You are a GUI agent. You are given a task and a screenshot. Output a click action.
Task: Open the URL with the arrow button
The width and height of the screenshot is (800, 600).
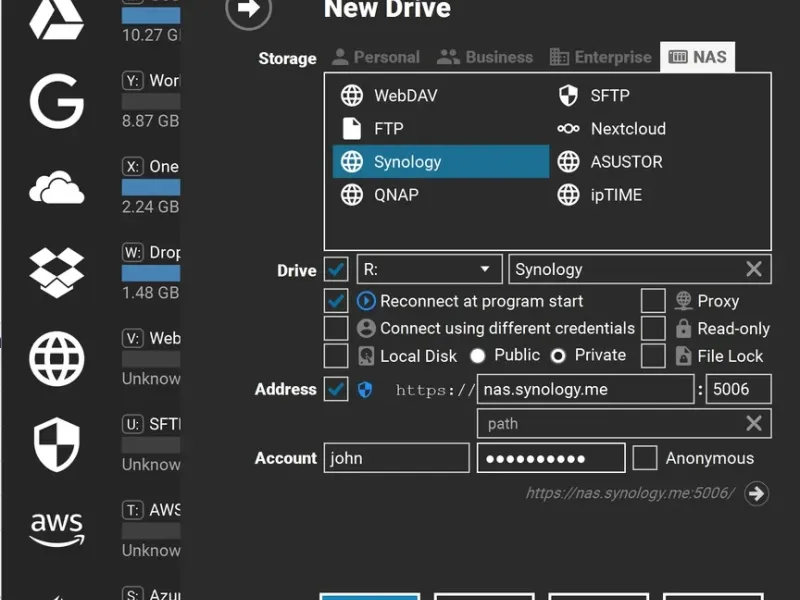point(756,493)
